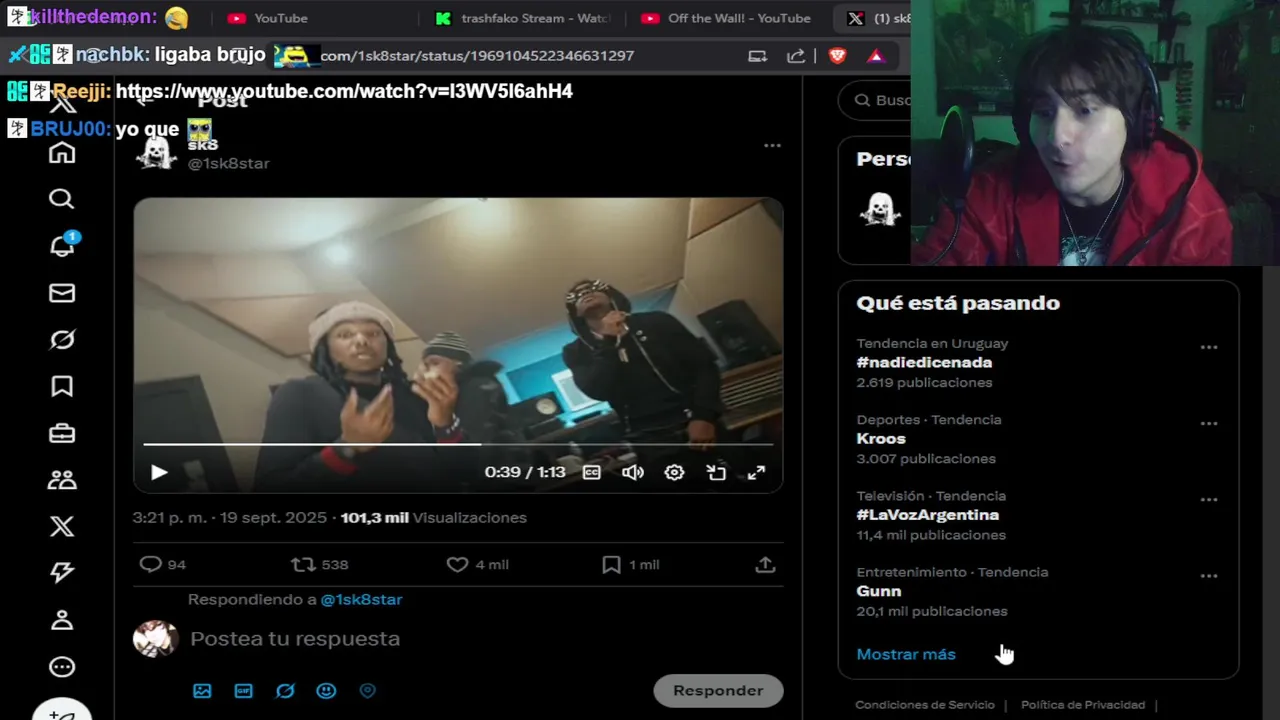Image resolution: width=1280 pixels, height=720 pixels.
Task: Open More circle icon in sidebar
Action: pos(62,667)
